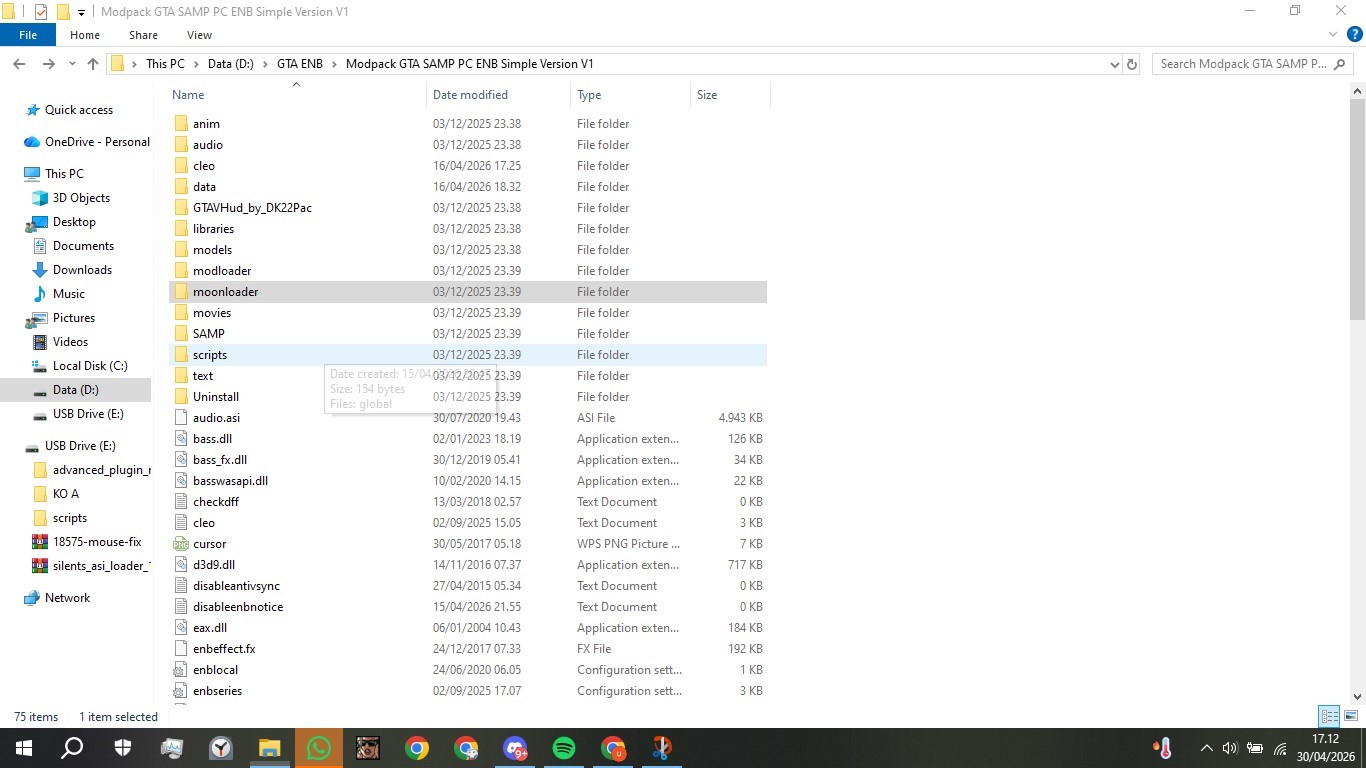The height and width of the screenshot is (768, 1366).
Task: Open WhatsApp from the taskbar
Action: pos(319,748)
